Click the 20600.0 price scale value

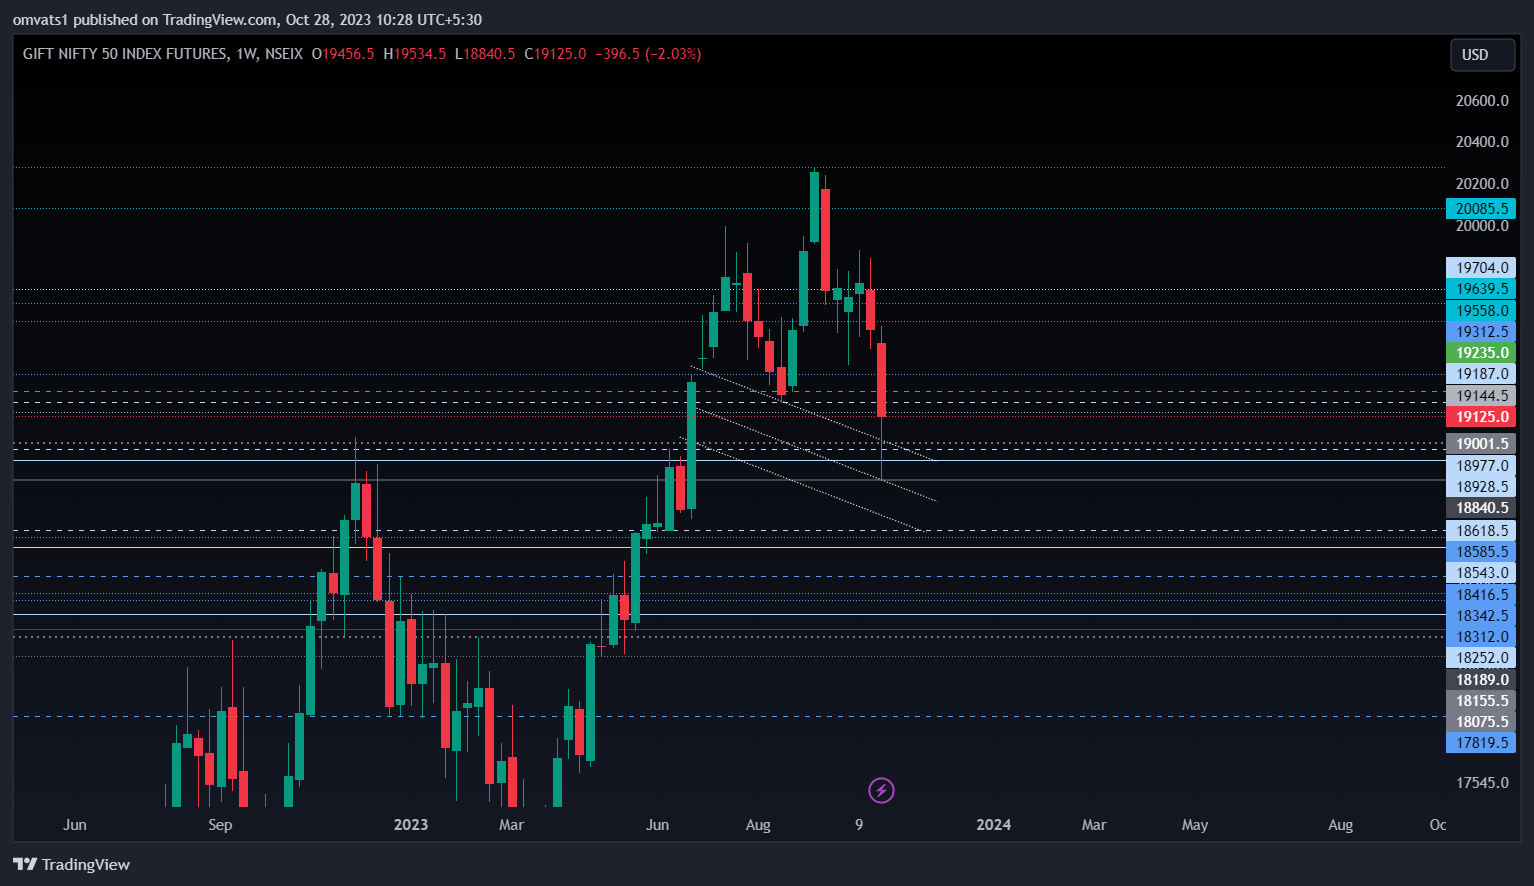(1482, 101)
